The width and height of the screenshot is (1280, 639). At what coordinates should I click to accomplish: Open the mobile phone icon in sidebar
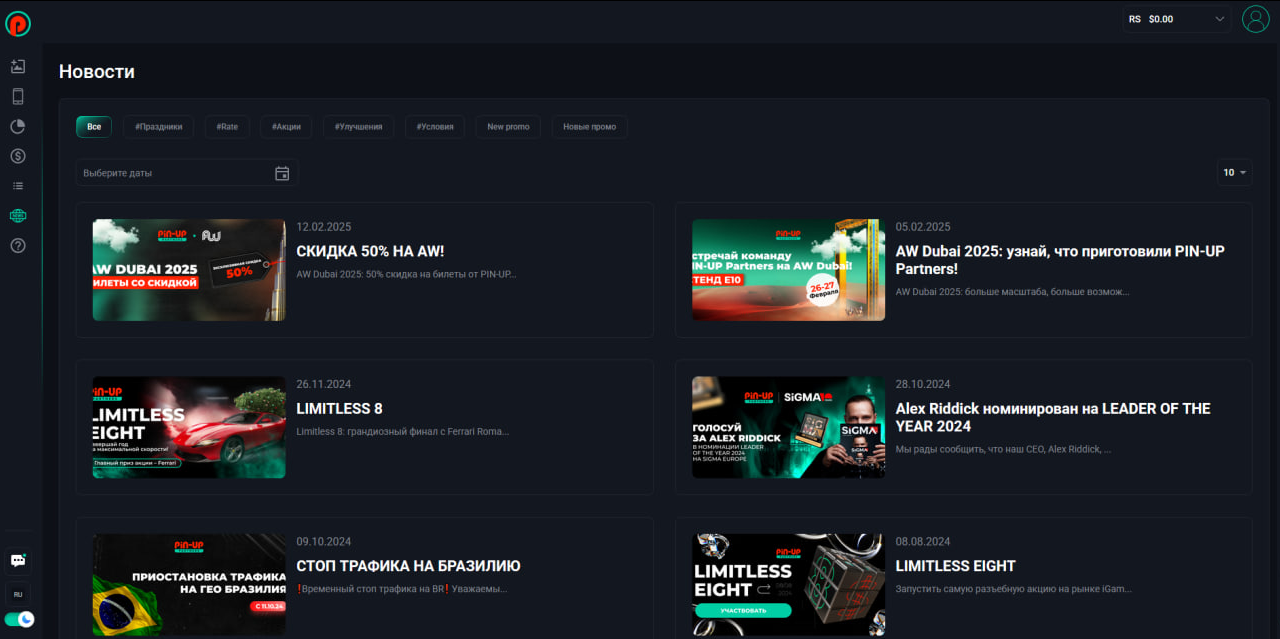[18, 97]
